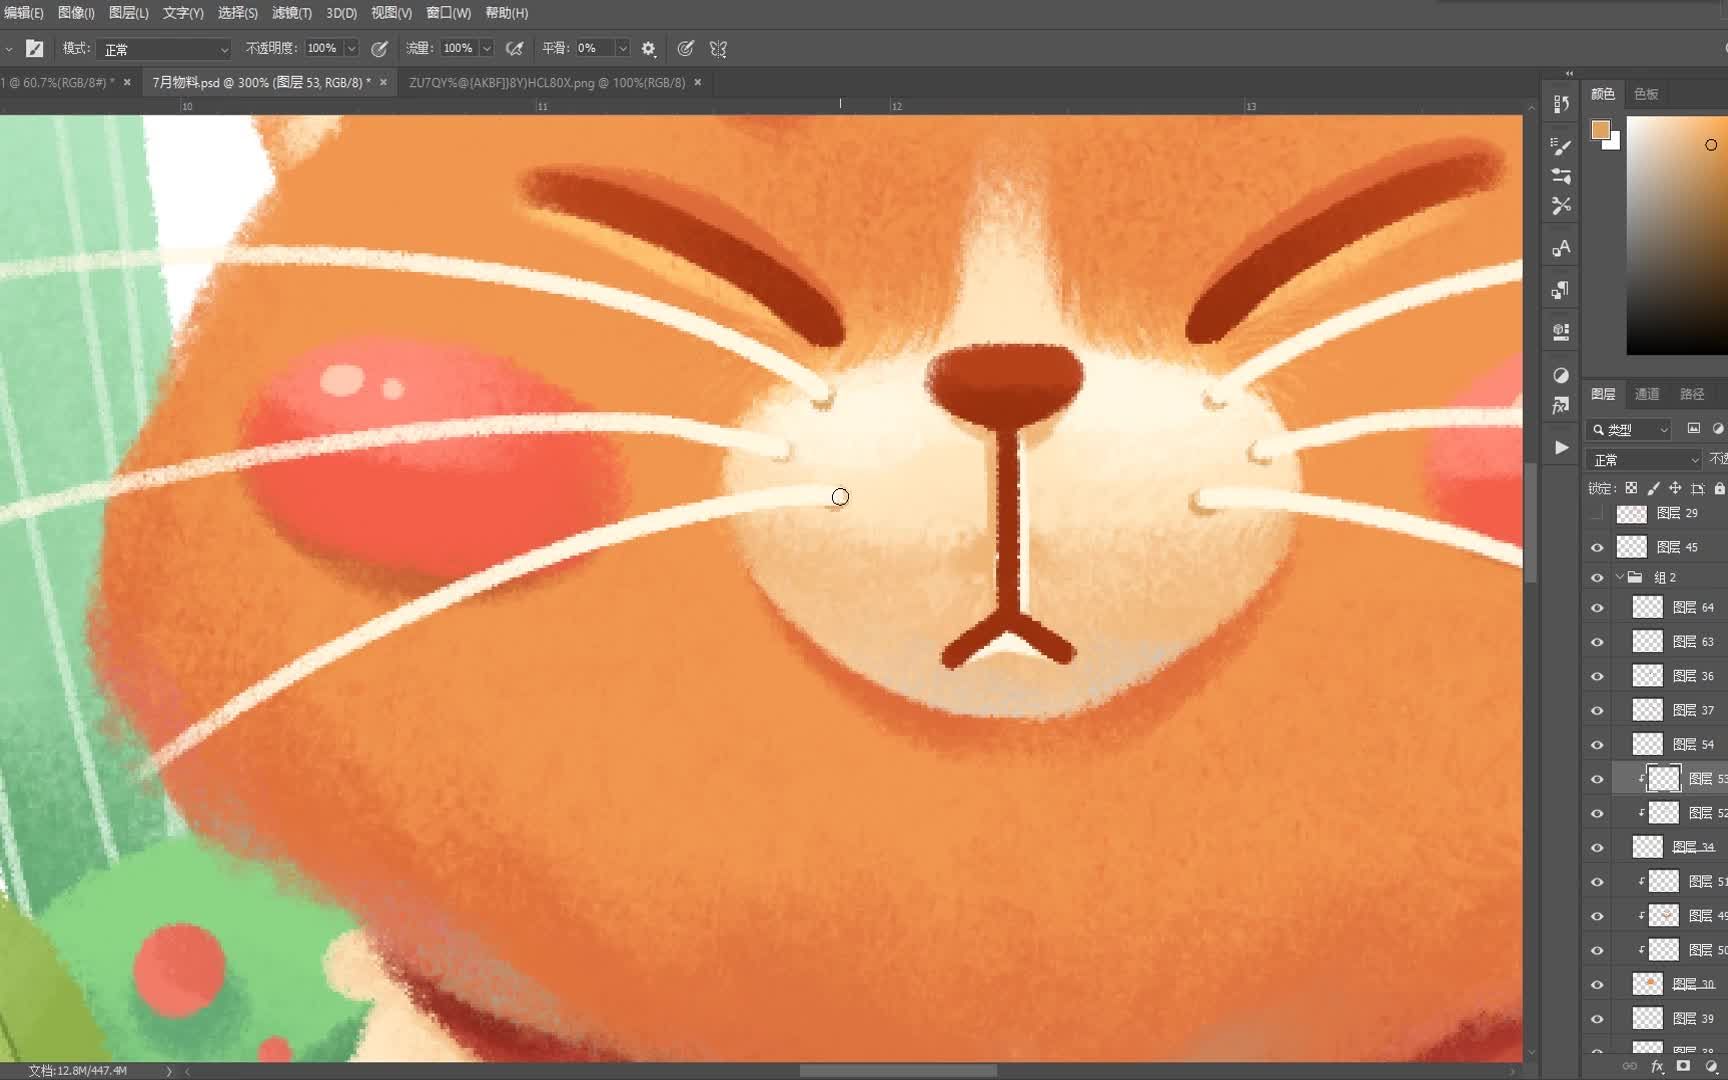Open 滤镜(T) menu

click(x=292, y=13)
